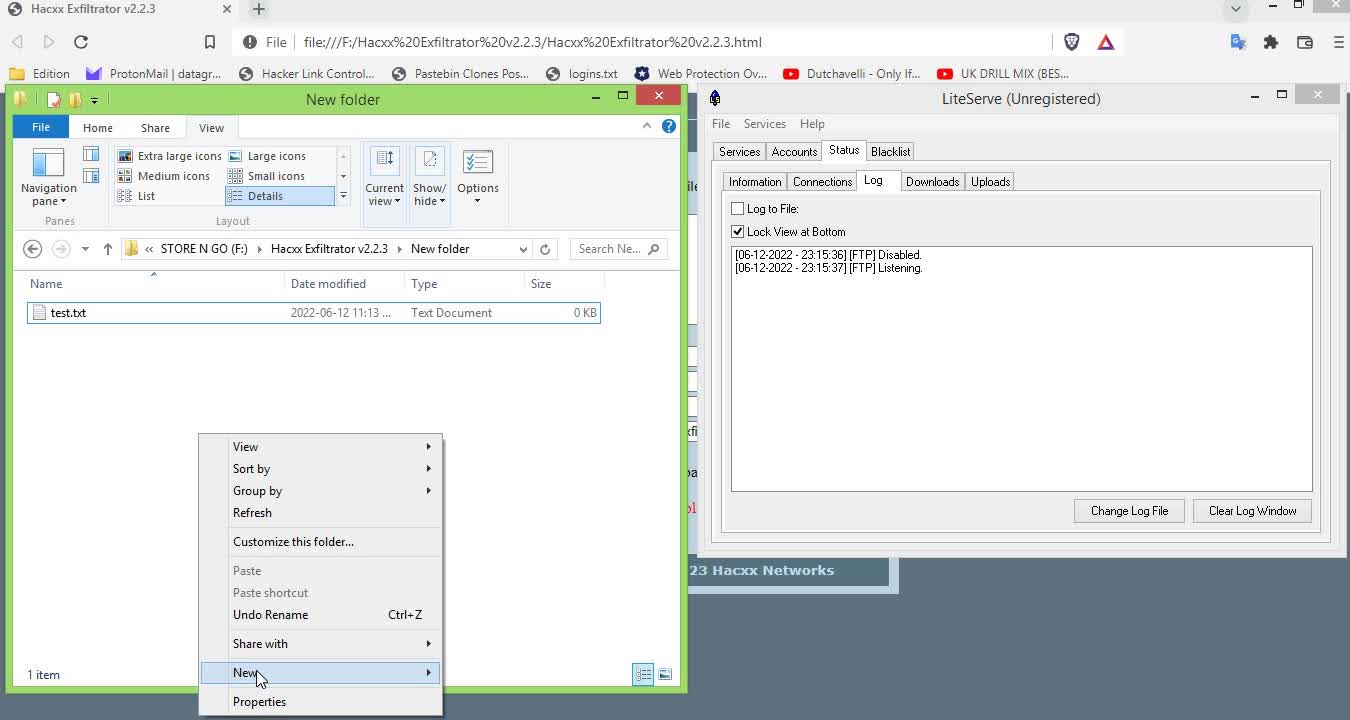The image size is (1350, 720).
Task: Click the Navigation pane button
Action: pos(48,177)
